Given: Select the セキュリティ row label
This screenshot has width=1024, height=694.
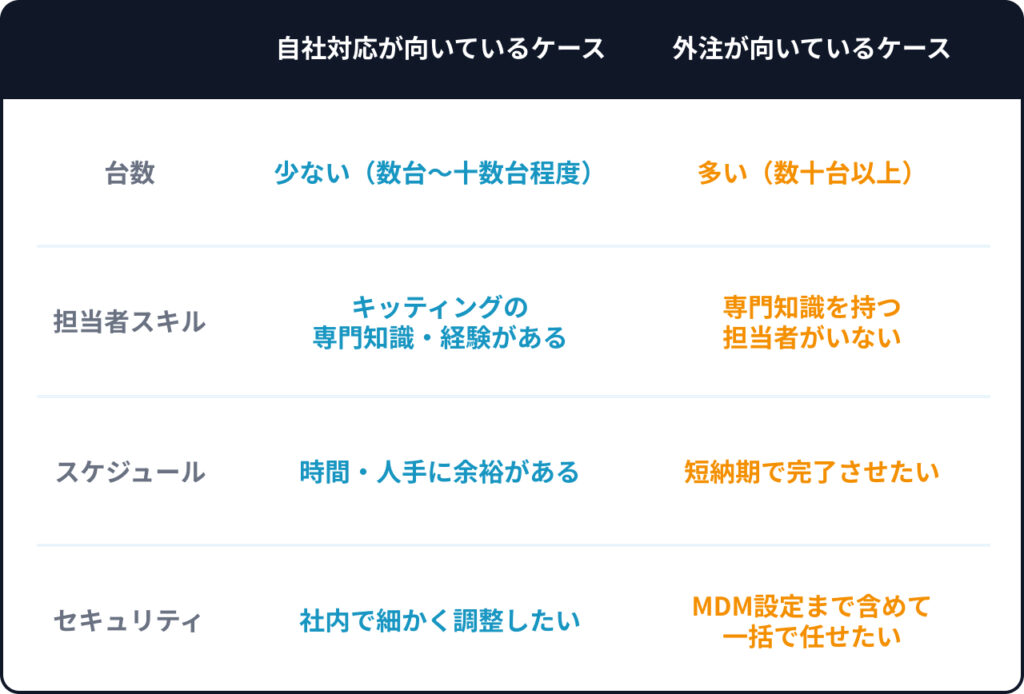Looking at the screenshot, I should coord(128,621).
